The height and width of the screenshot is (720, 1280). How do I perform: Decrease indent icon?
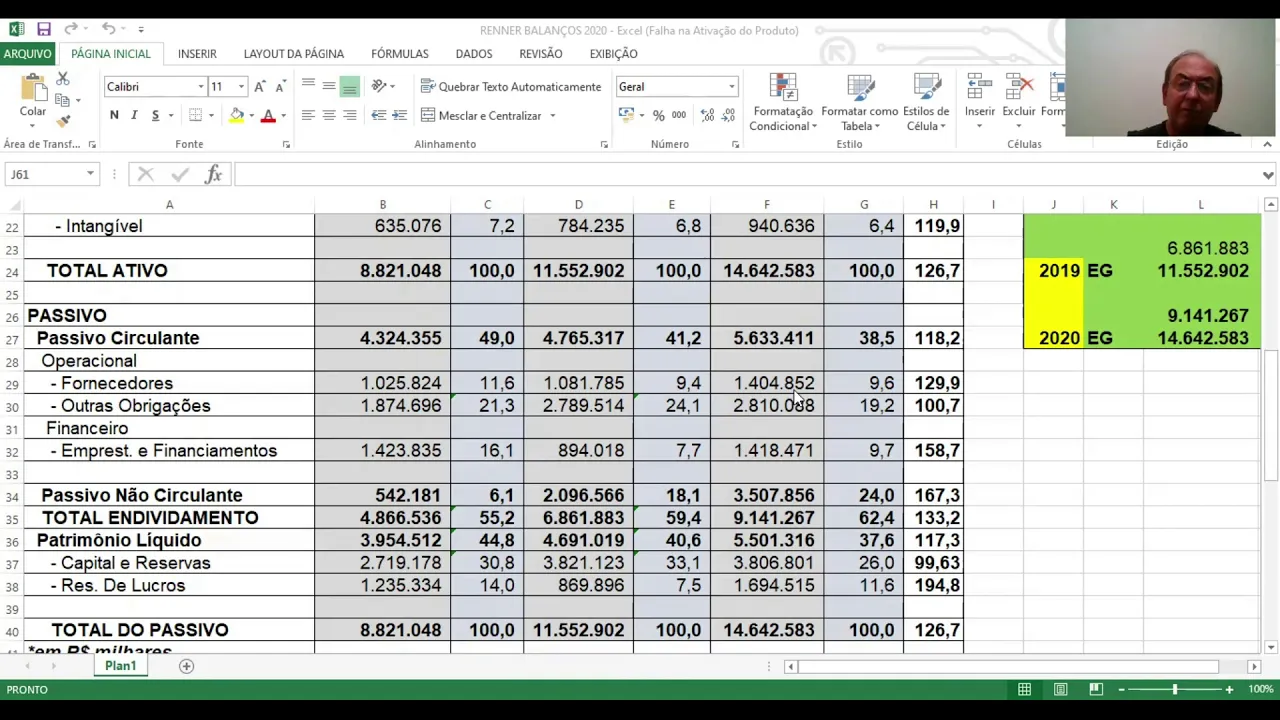coord(379,116)
